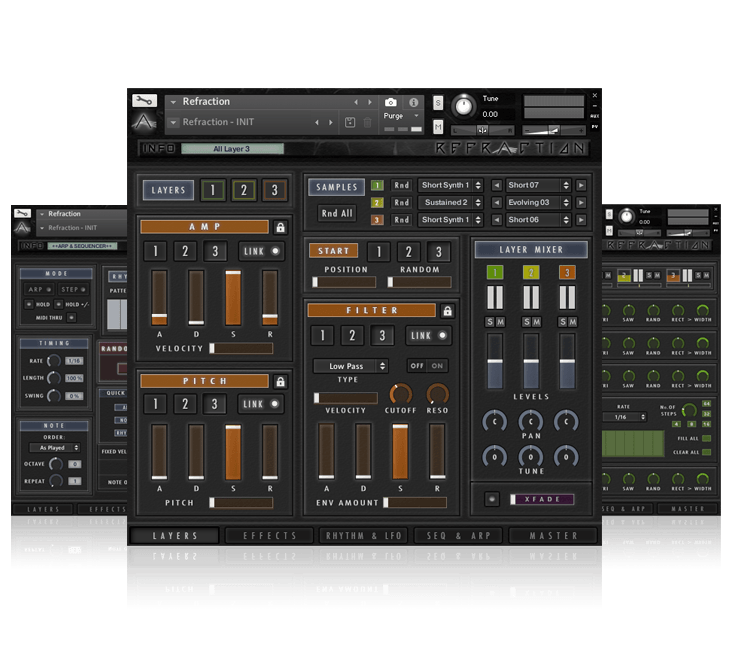
Task: Toggle the FILTER LINK switch
Action: click(428, 335)
